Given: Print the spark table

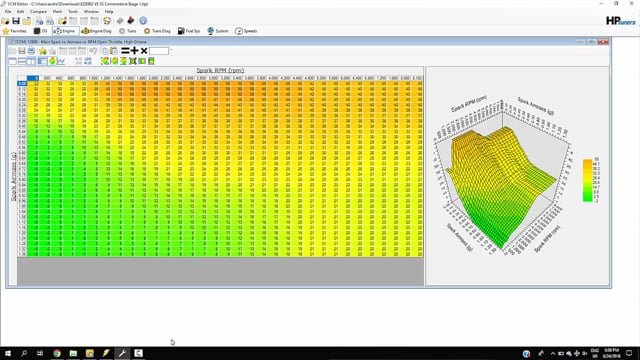Looking at the screenshot, I should tap(31, 51).
